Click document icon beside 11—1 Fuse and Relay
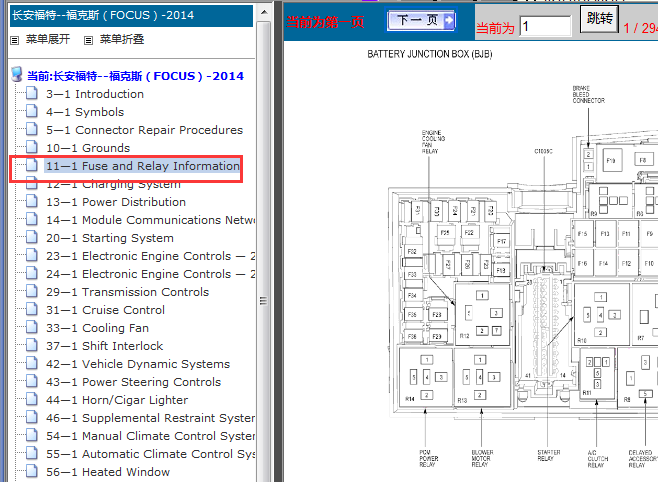 [31, 165]
